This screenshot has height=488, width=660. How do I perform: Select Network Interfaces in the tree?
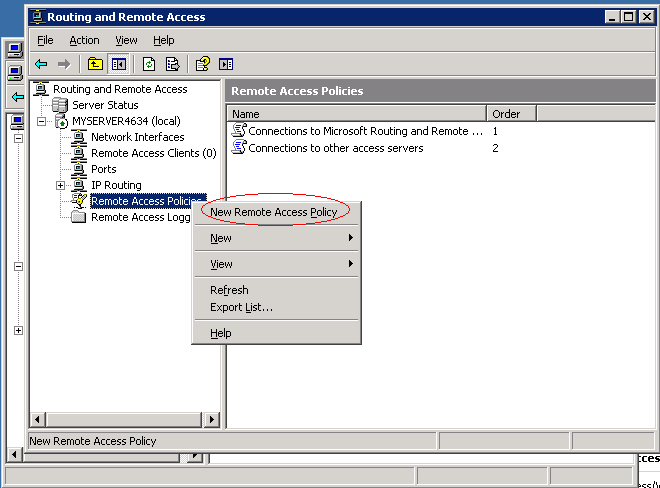(138, 137)
